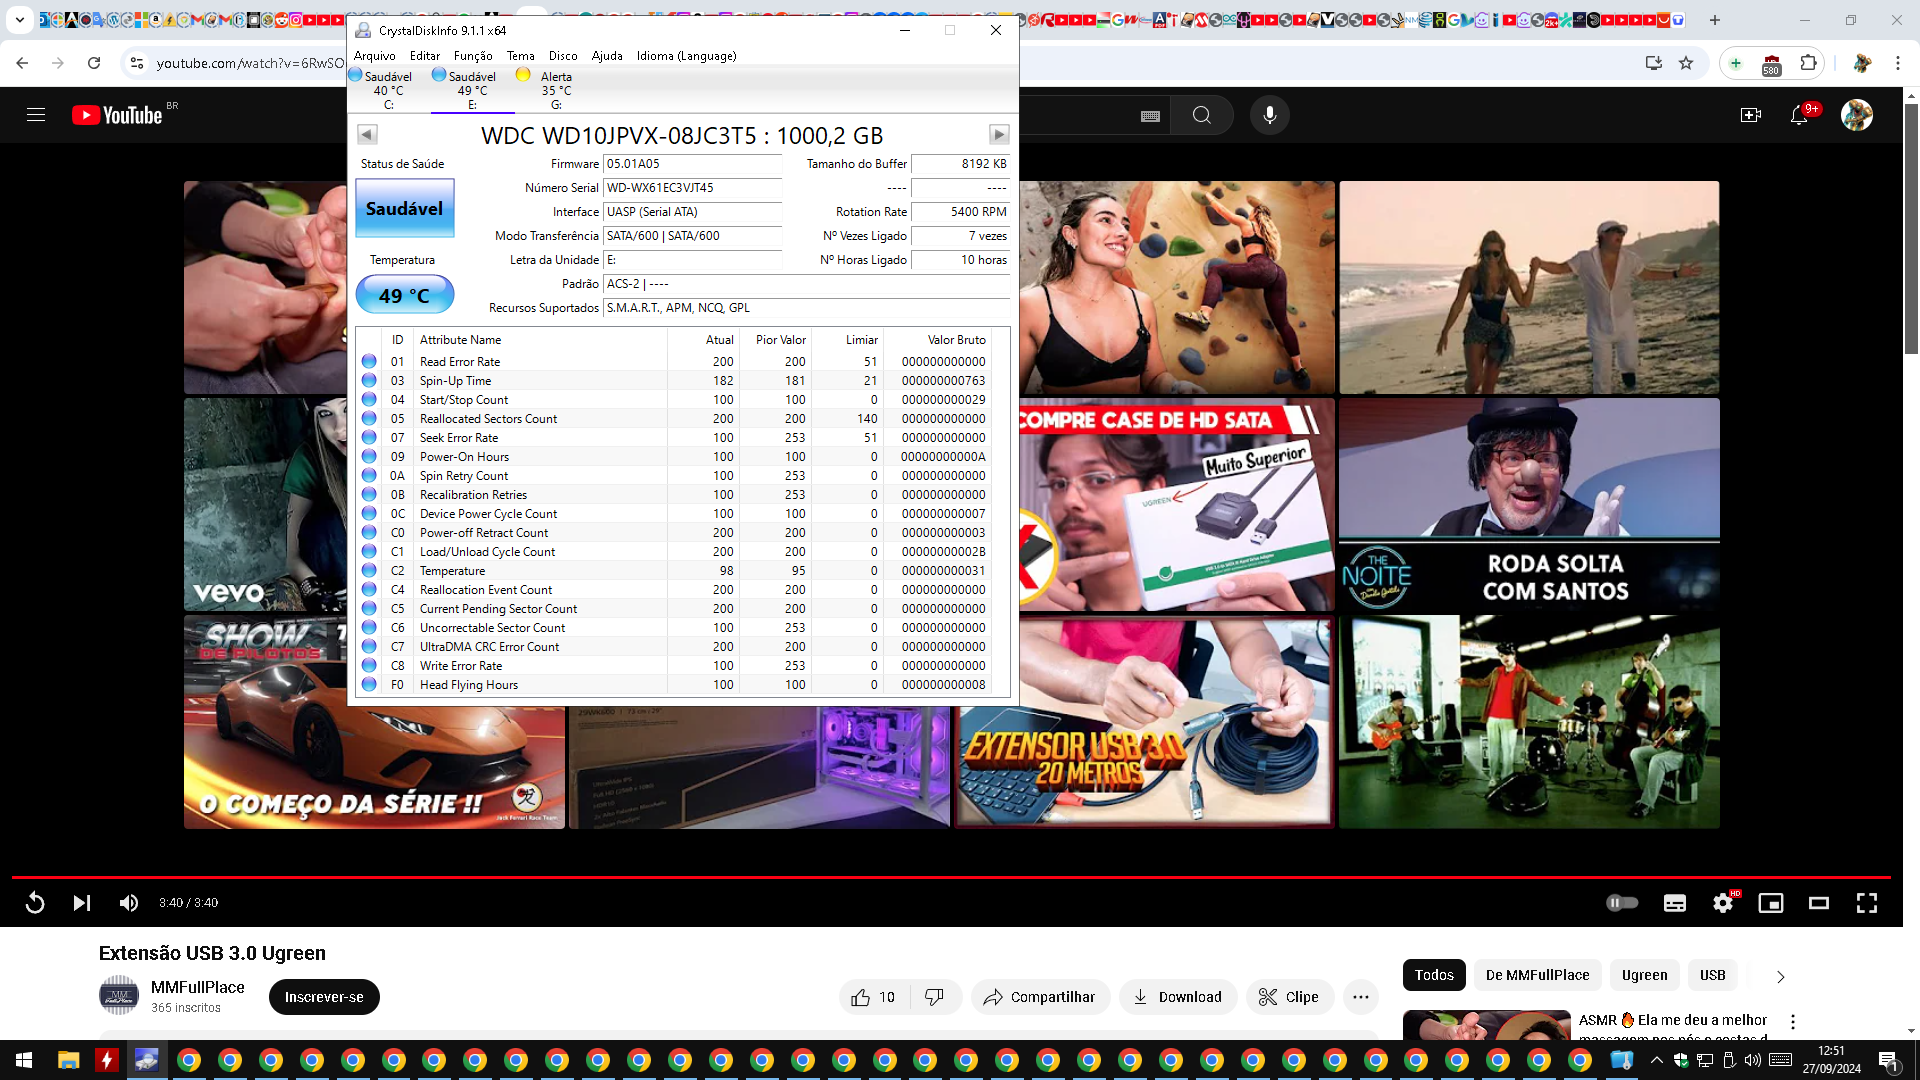Image resolution: width=1920 pixels, height=1080 pixels.
Task: Open the Função menu in CrystalDiskInfo
Action: tap(472, 56)
